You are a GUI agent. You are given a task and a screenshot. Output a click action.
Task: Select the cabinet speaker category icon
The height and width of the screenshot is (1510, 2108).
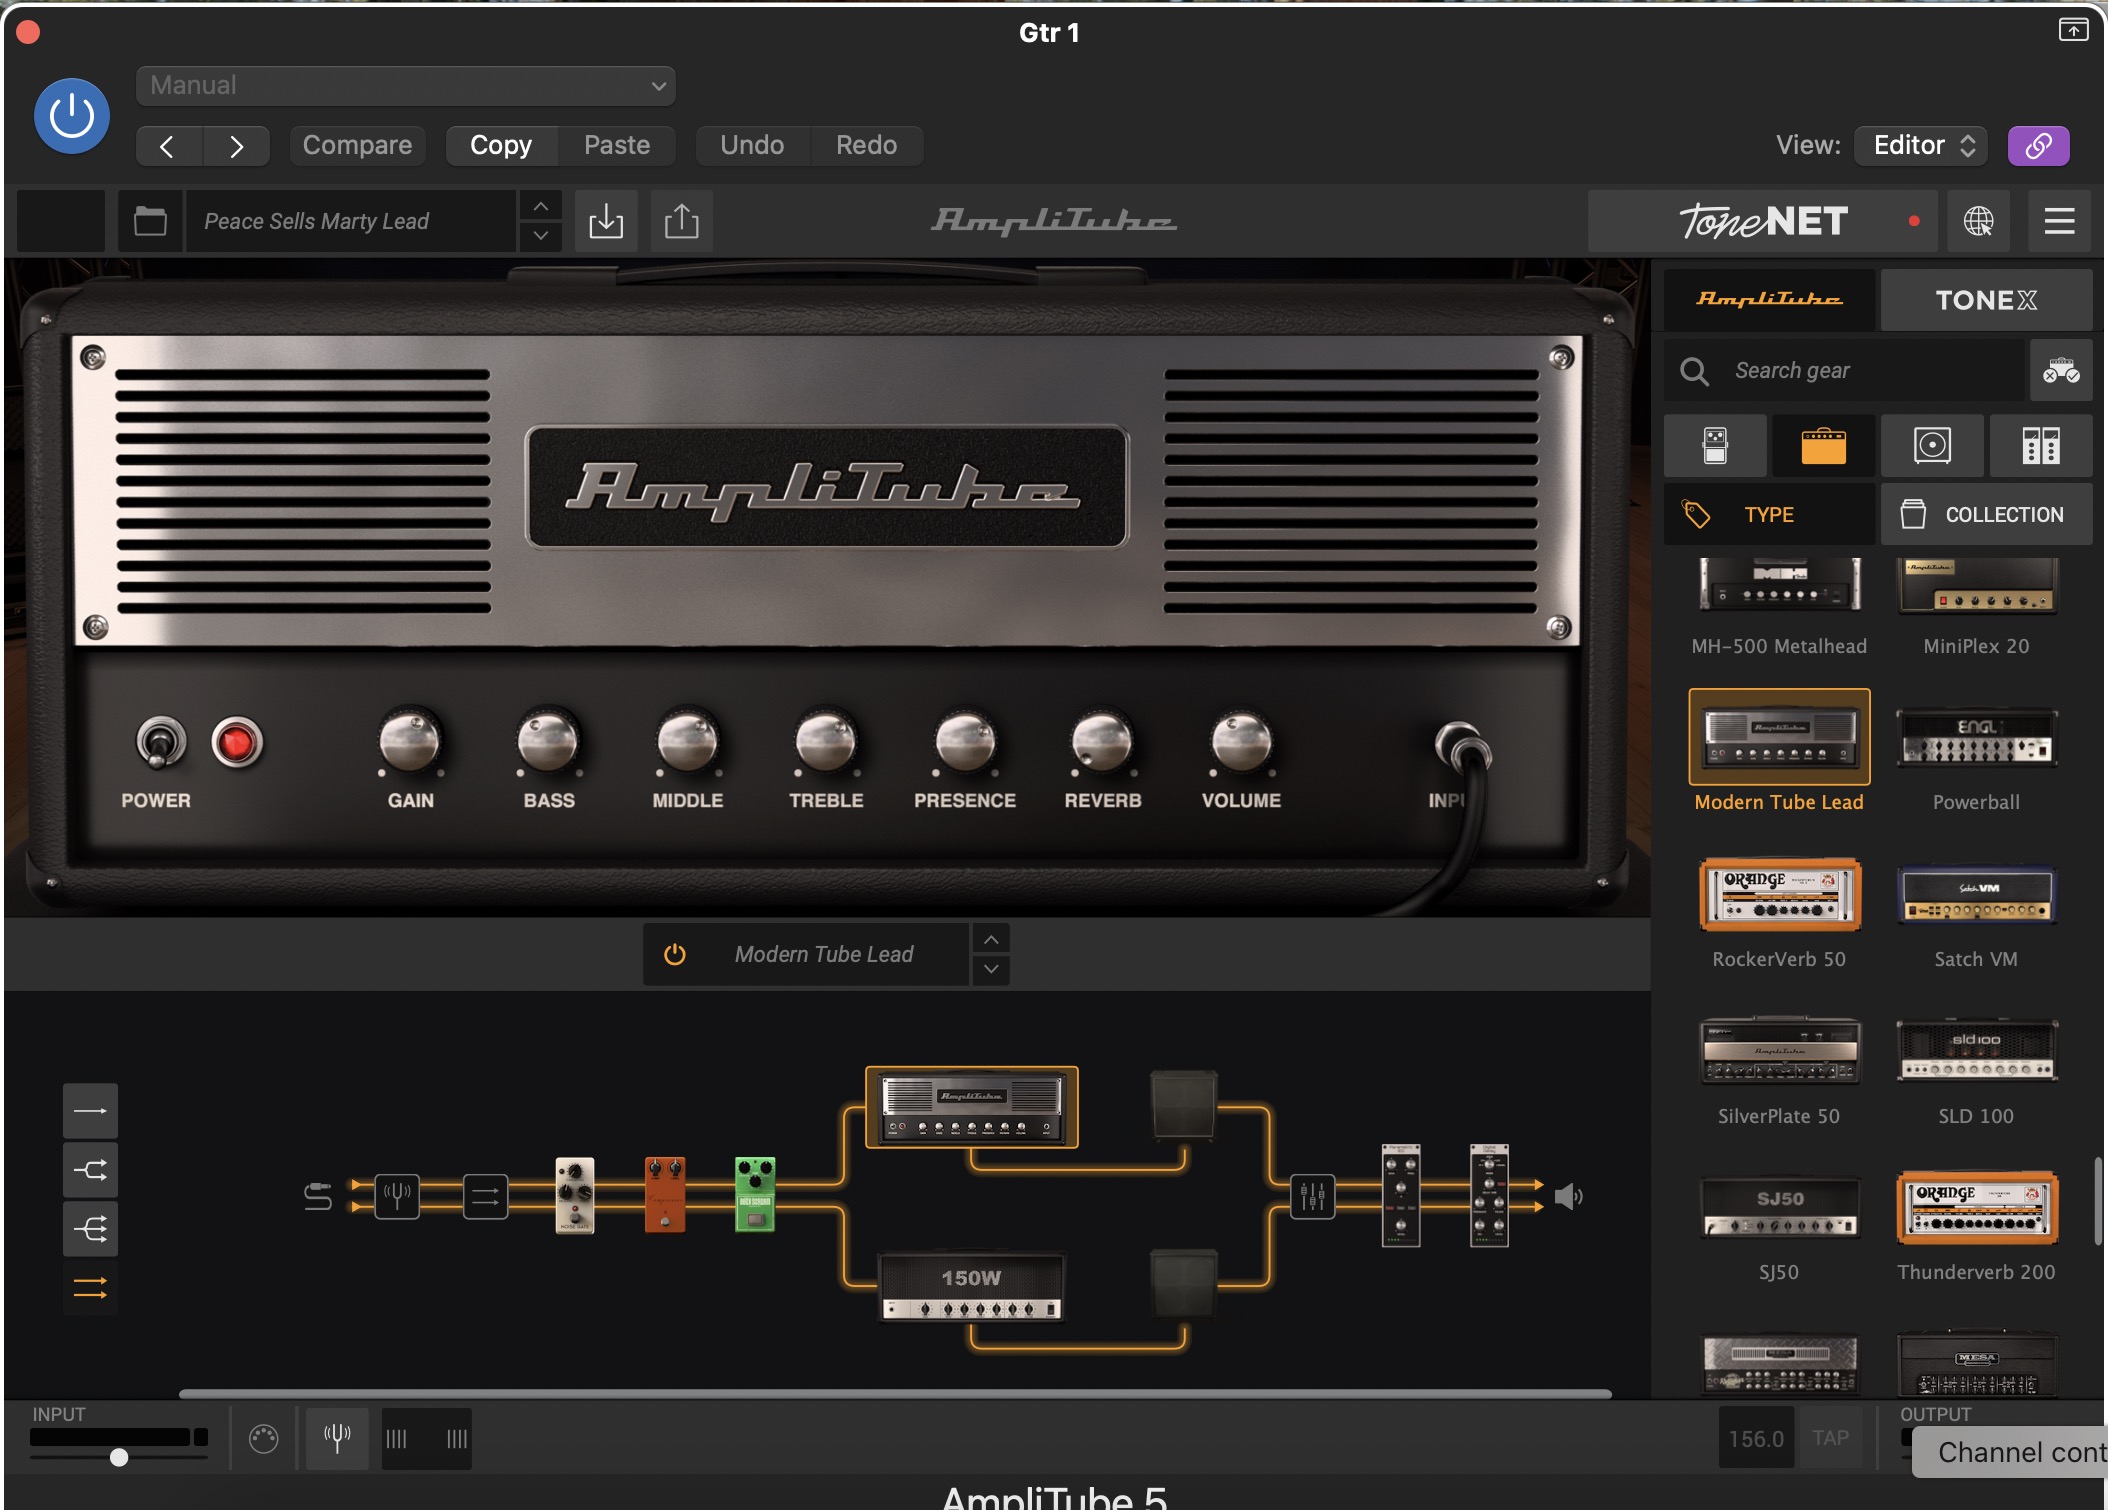click(1932, 446)
